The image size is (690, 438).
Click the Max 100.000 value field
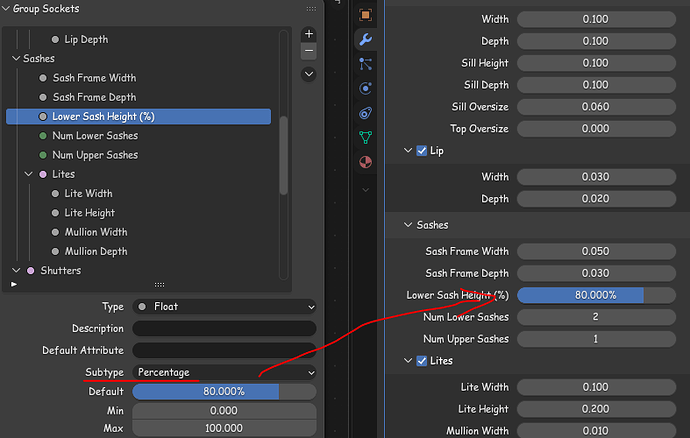point(224,428)
